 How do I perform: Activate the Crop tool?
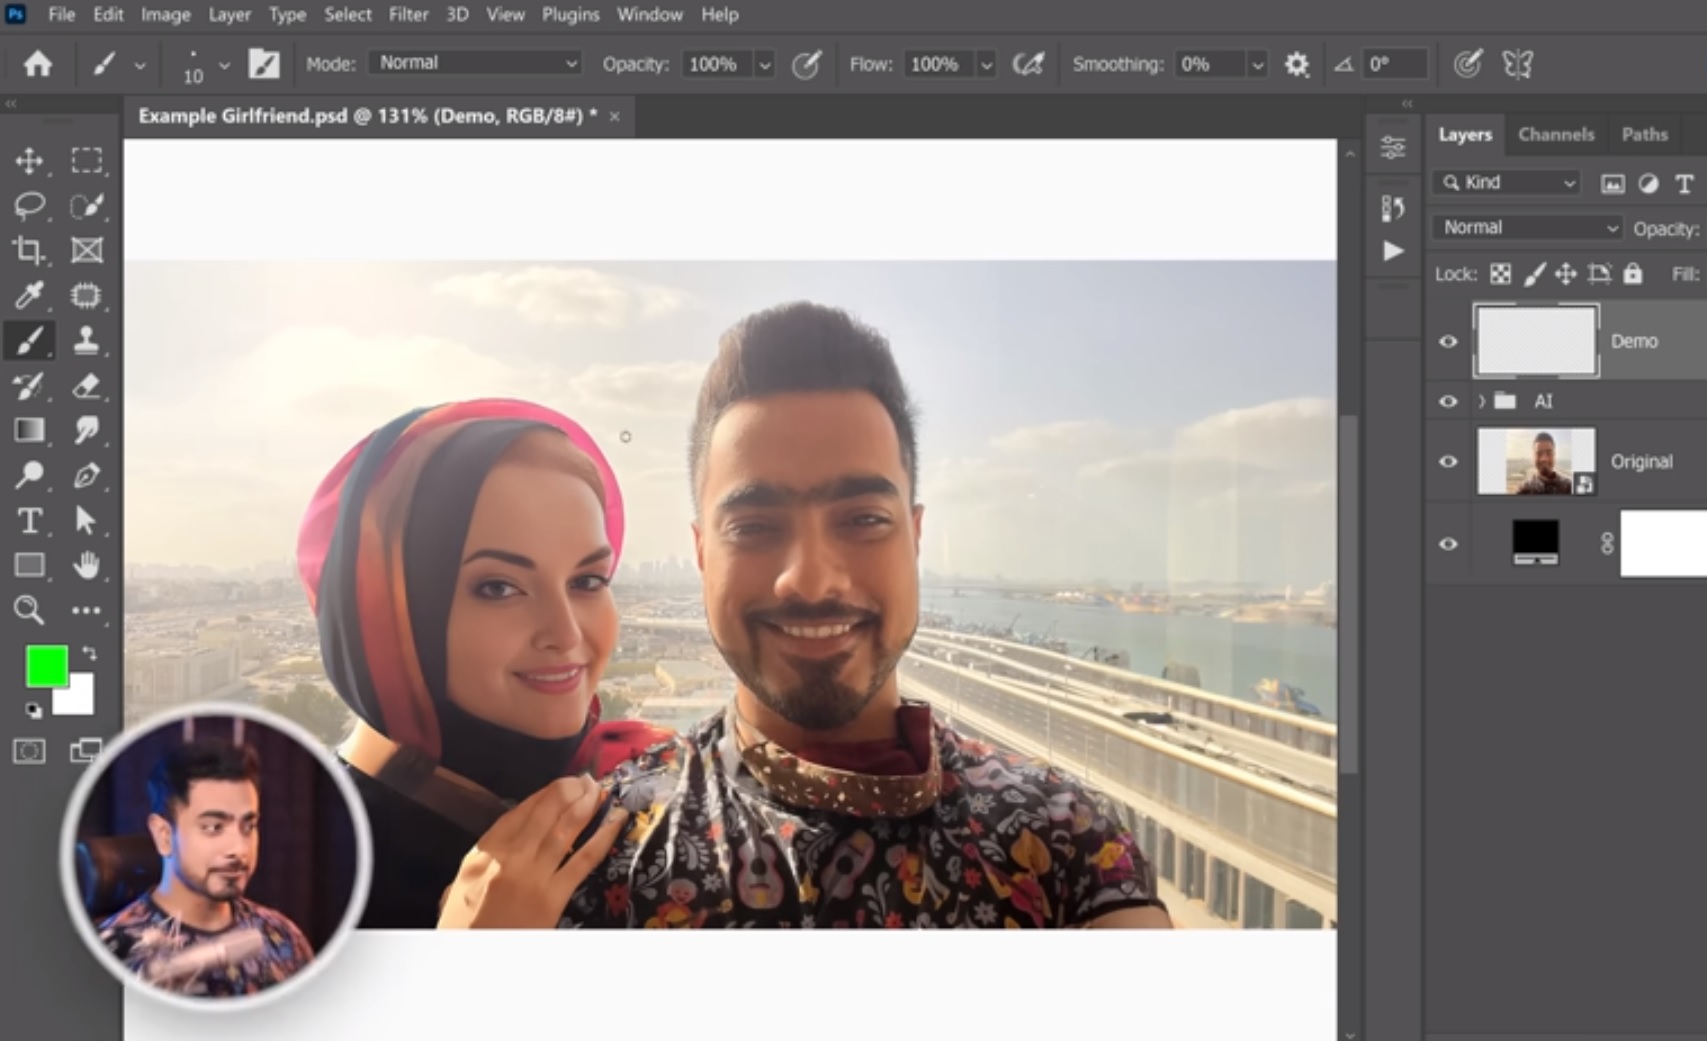point(29,250)
